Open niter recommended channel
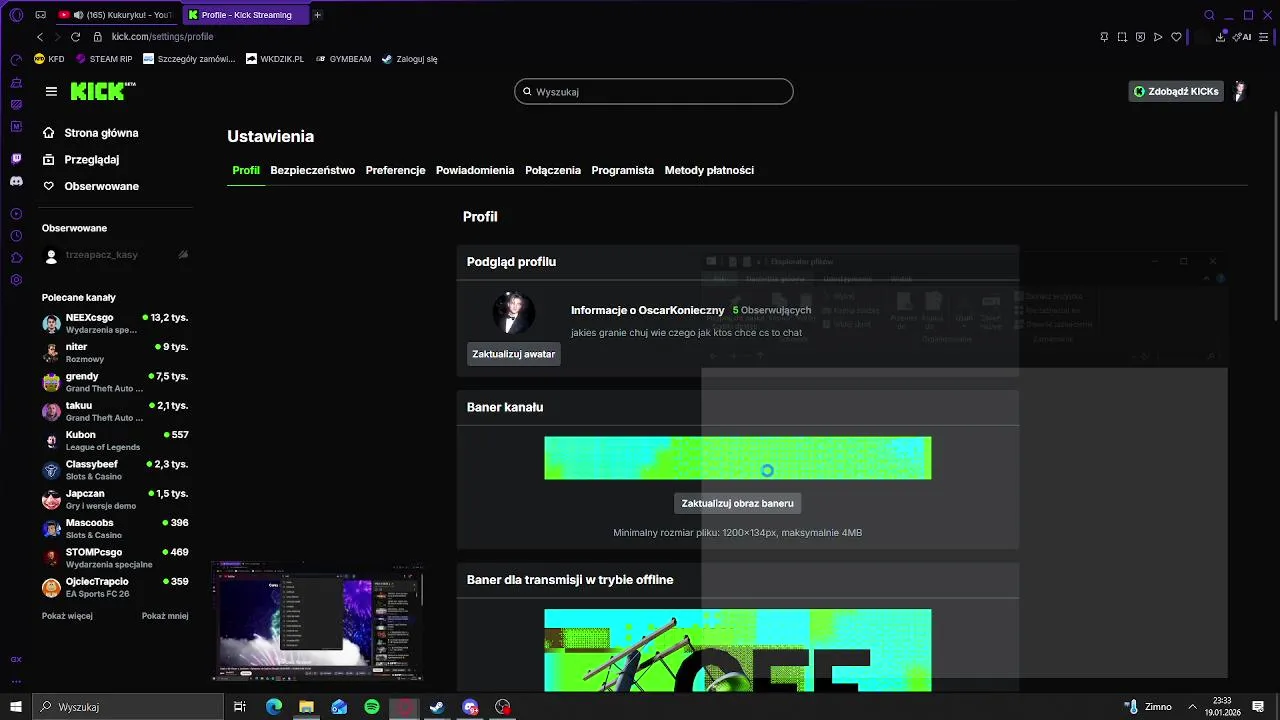 point(115,352)
